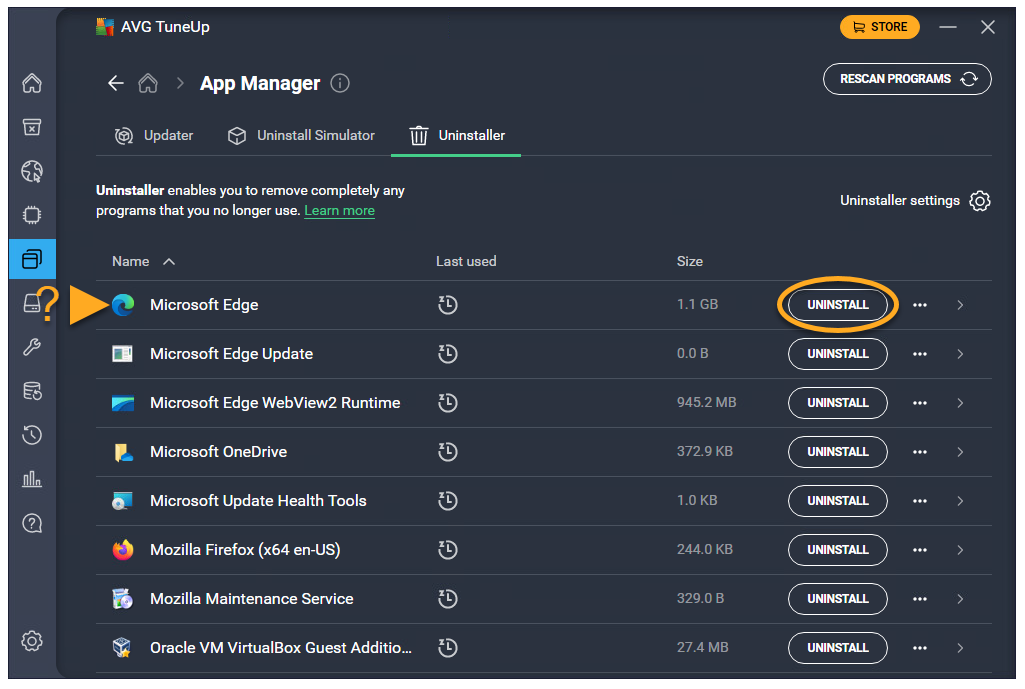
Task: Expand details chevron for Mozilla Firefox row
Action: (x=960, y=550)
